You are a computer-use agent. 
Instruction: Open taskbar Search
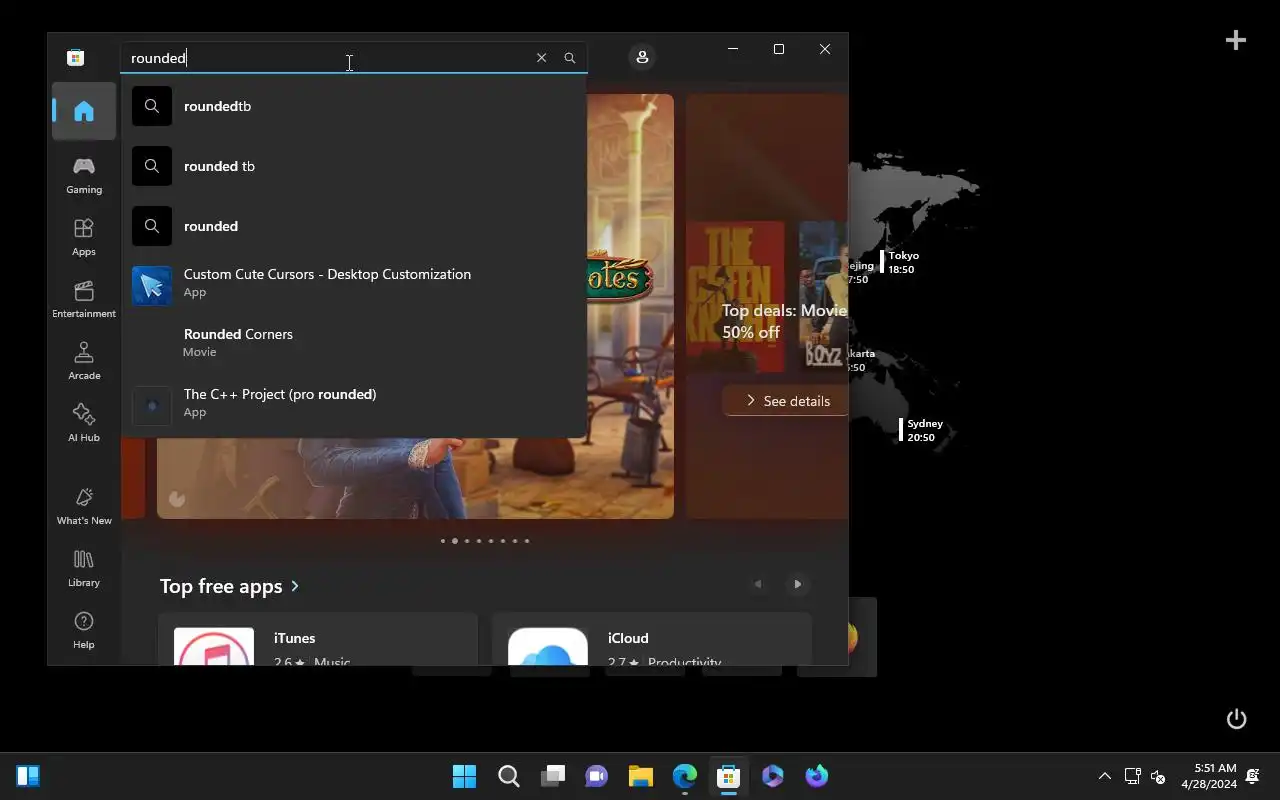coord(509,776)
